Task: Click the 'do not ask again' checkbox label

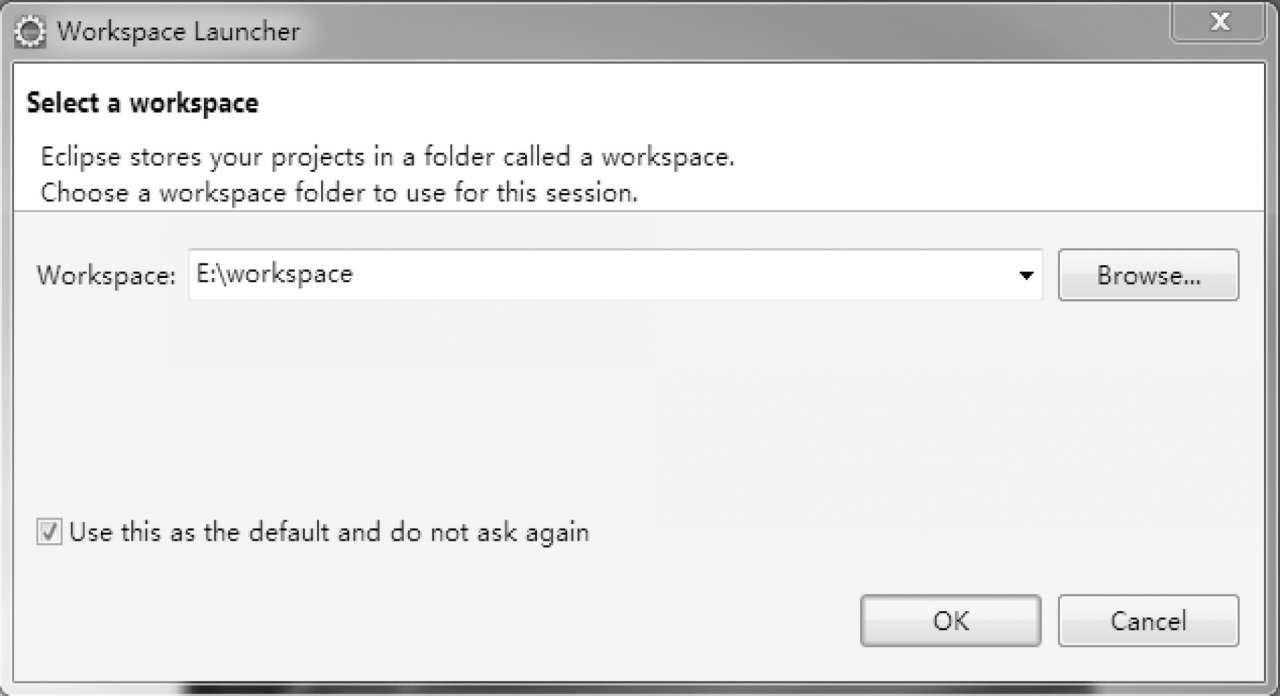Action: coord(329,532)
